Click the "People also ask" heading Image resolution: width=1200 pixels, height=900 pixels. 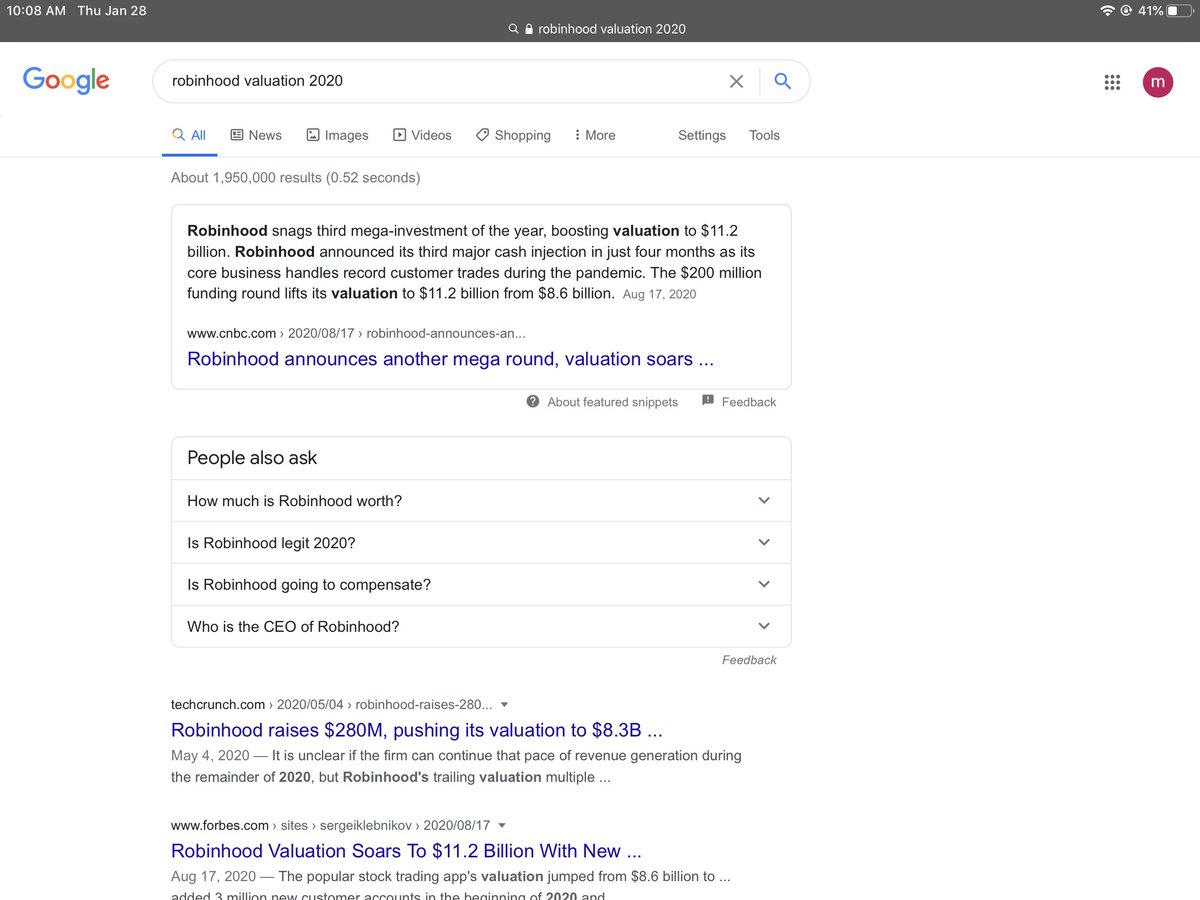pyautogui.click(x=252, y=458)
